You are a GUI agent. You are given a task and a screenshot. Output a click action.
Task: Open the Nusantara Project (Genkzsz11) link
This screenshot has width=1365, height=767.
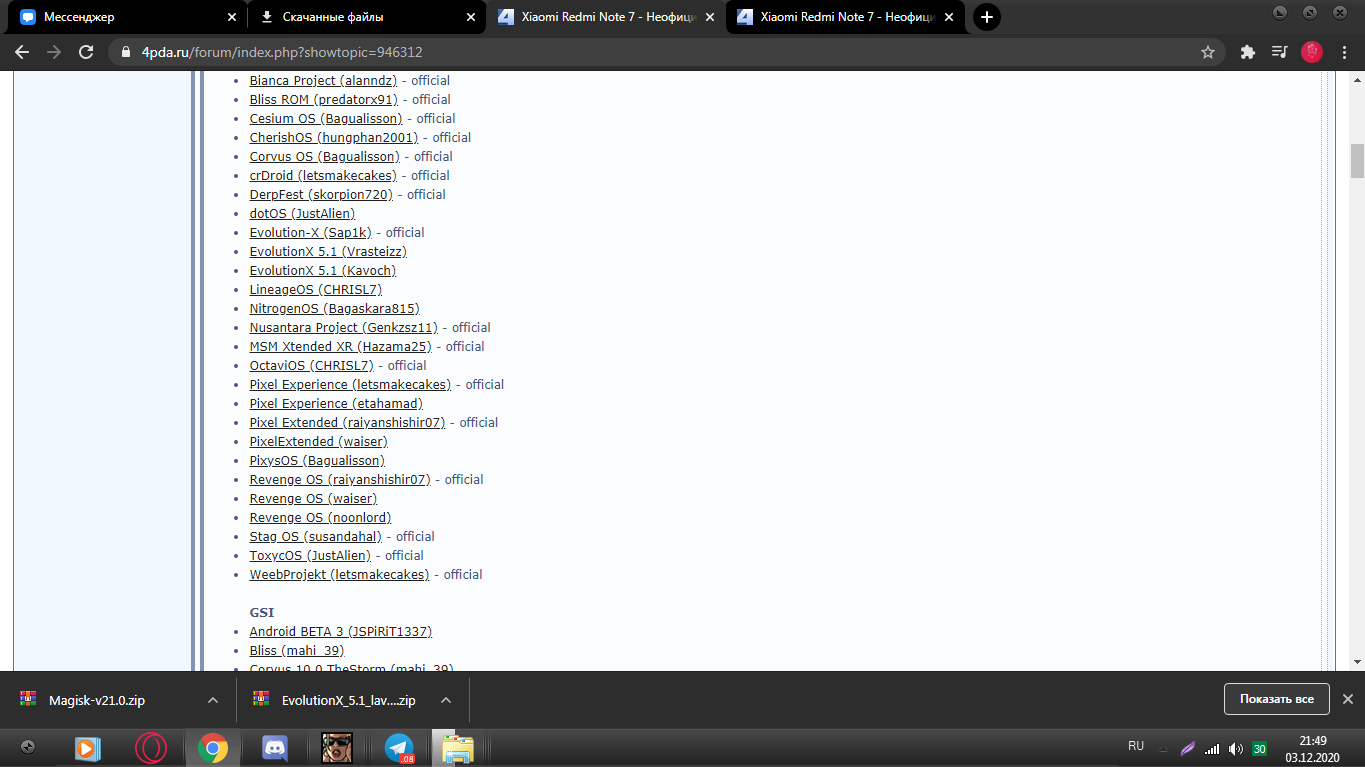click(x=343, y=328)
